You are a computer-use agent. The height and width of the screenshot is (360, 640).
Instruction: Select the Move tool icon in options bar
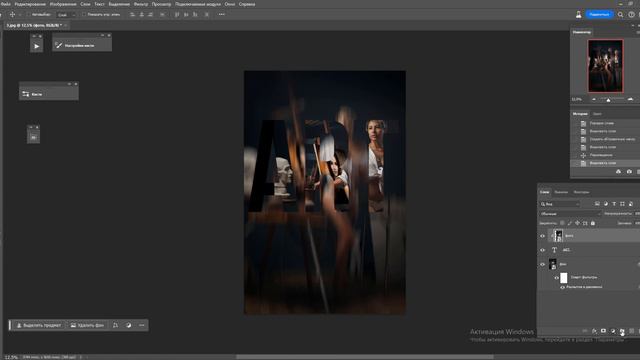(x=12, y=14)
